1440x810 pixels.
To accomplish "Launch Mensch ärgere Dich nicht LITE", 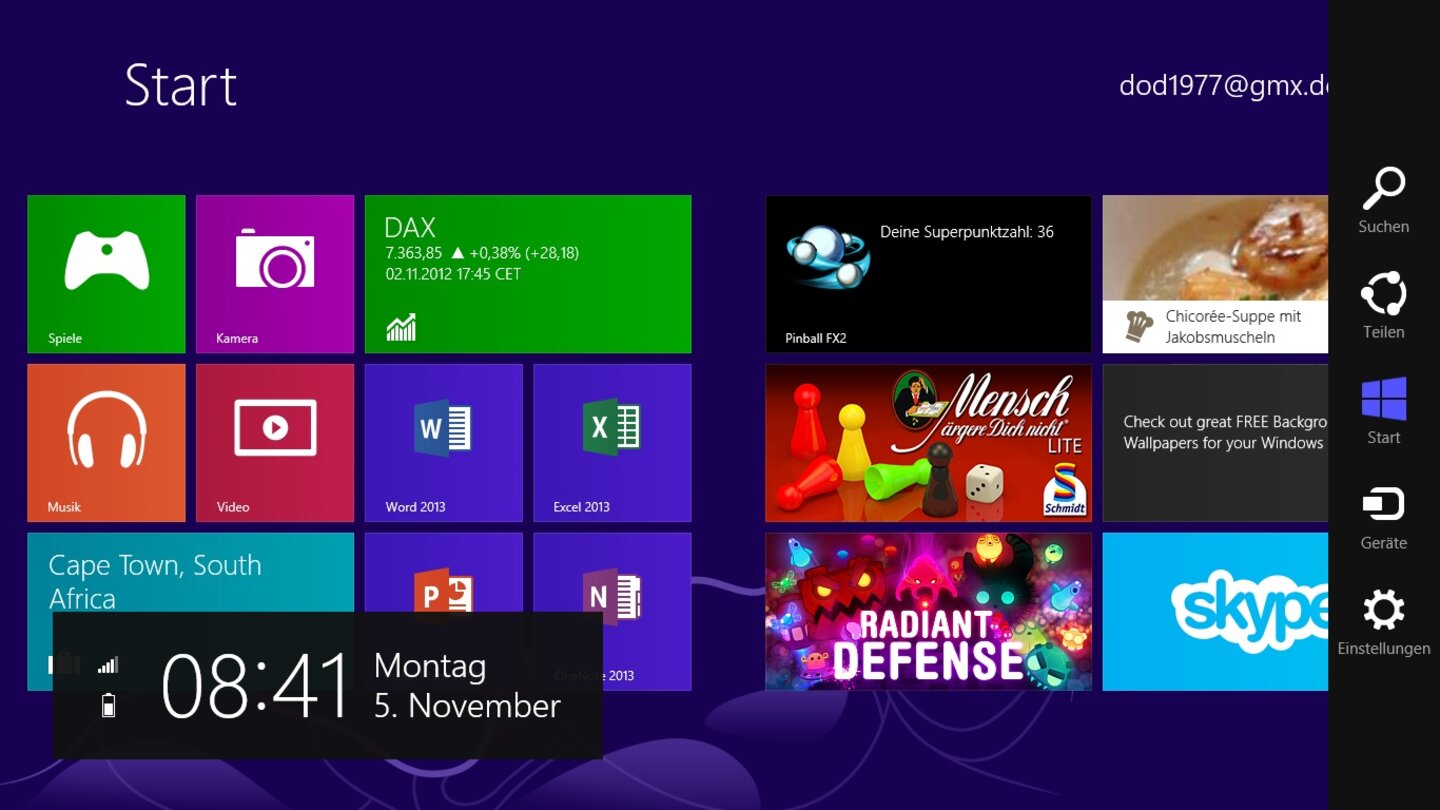I will coord(928,443).
